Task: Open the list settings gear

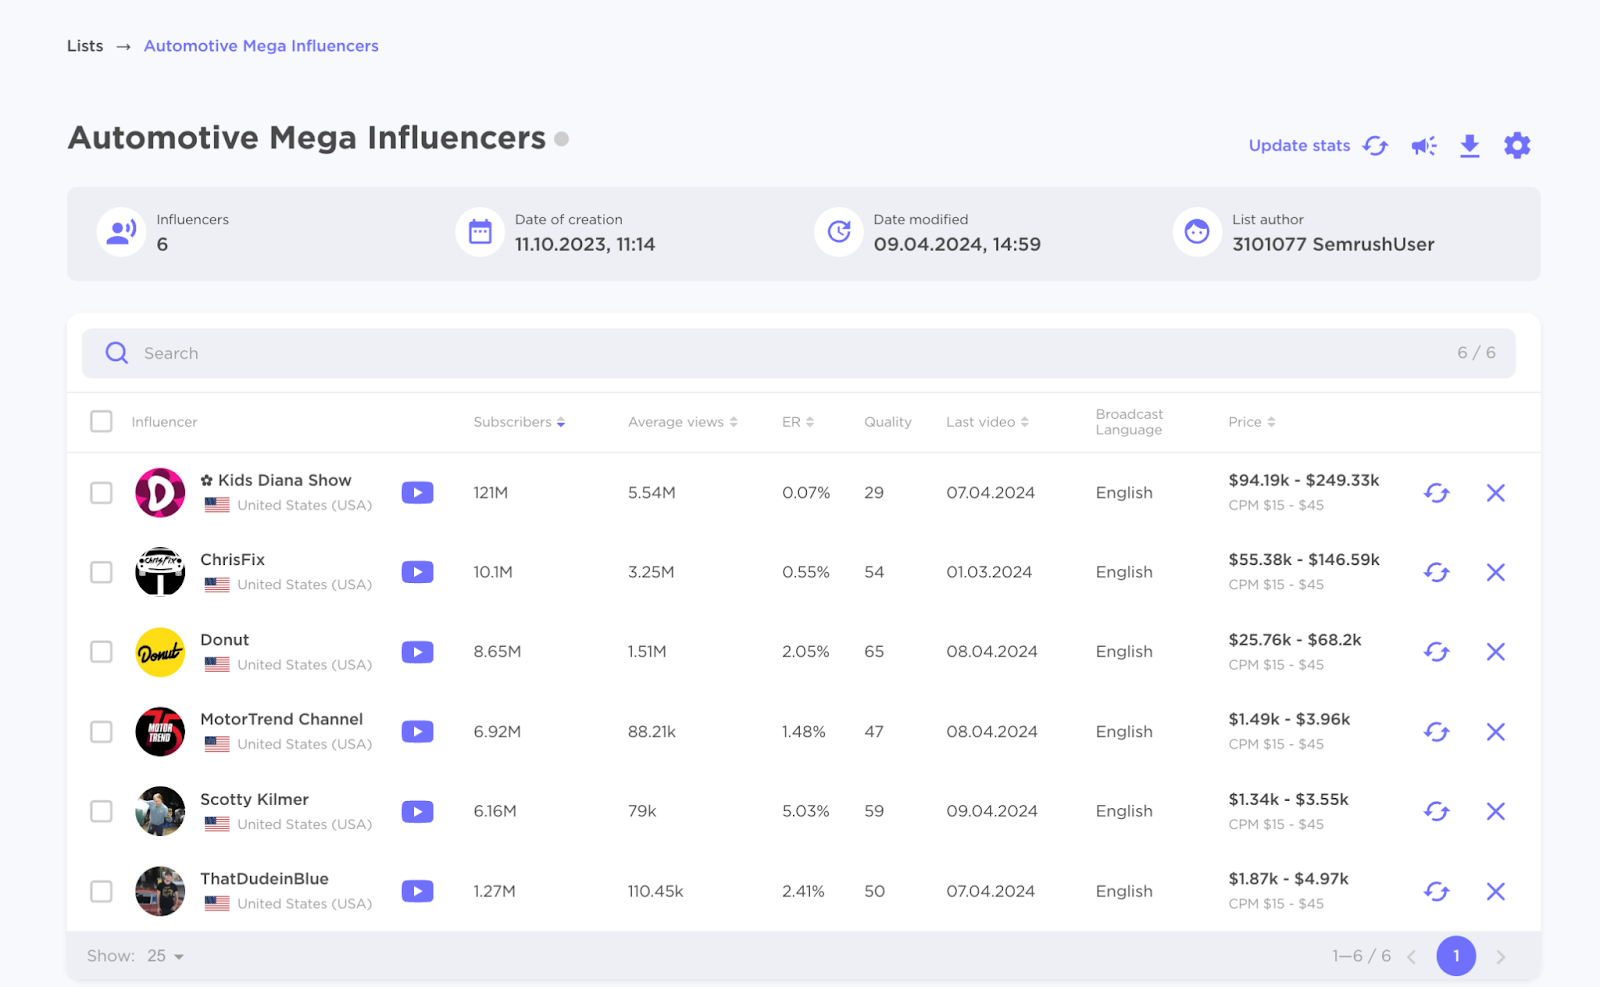Action: 1517,145
